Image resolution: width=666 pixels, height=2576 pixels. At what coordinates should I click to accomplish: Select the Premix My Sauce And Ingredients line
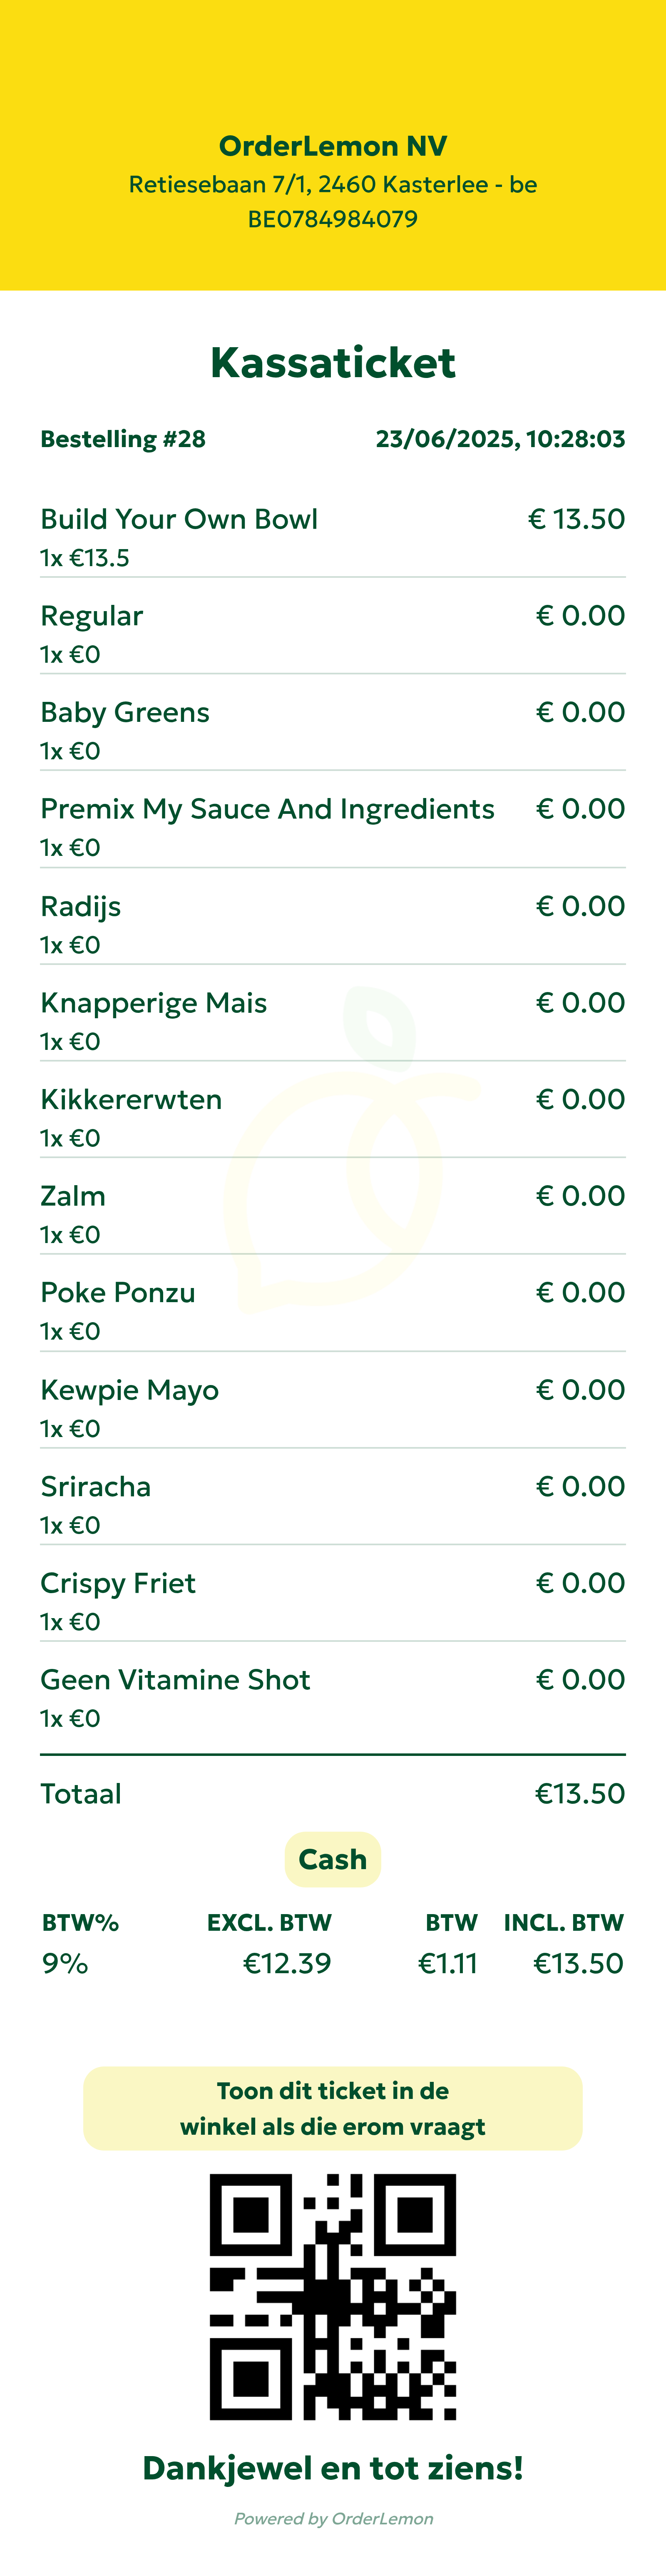[267, 809]
